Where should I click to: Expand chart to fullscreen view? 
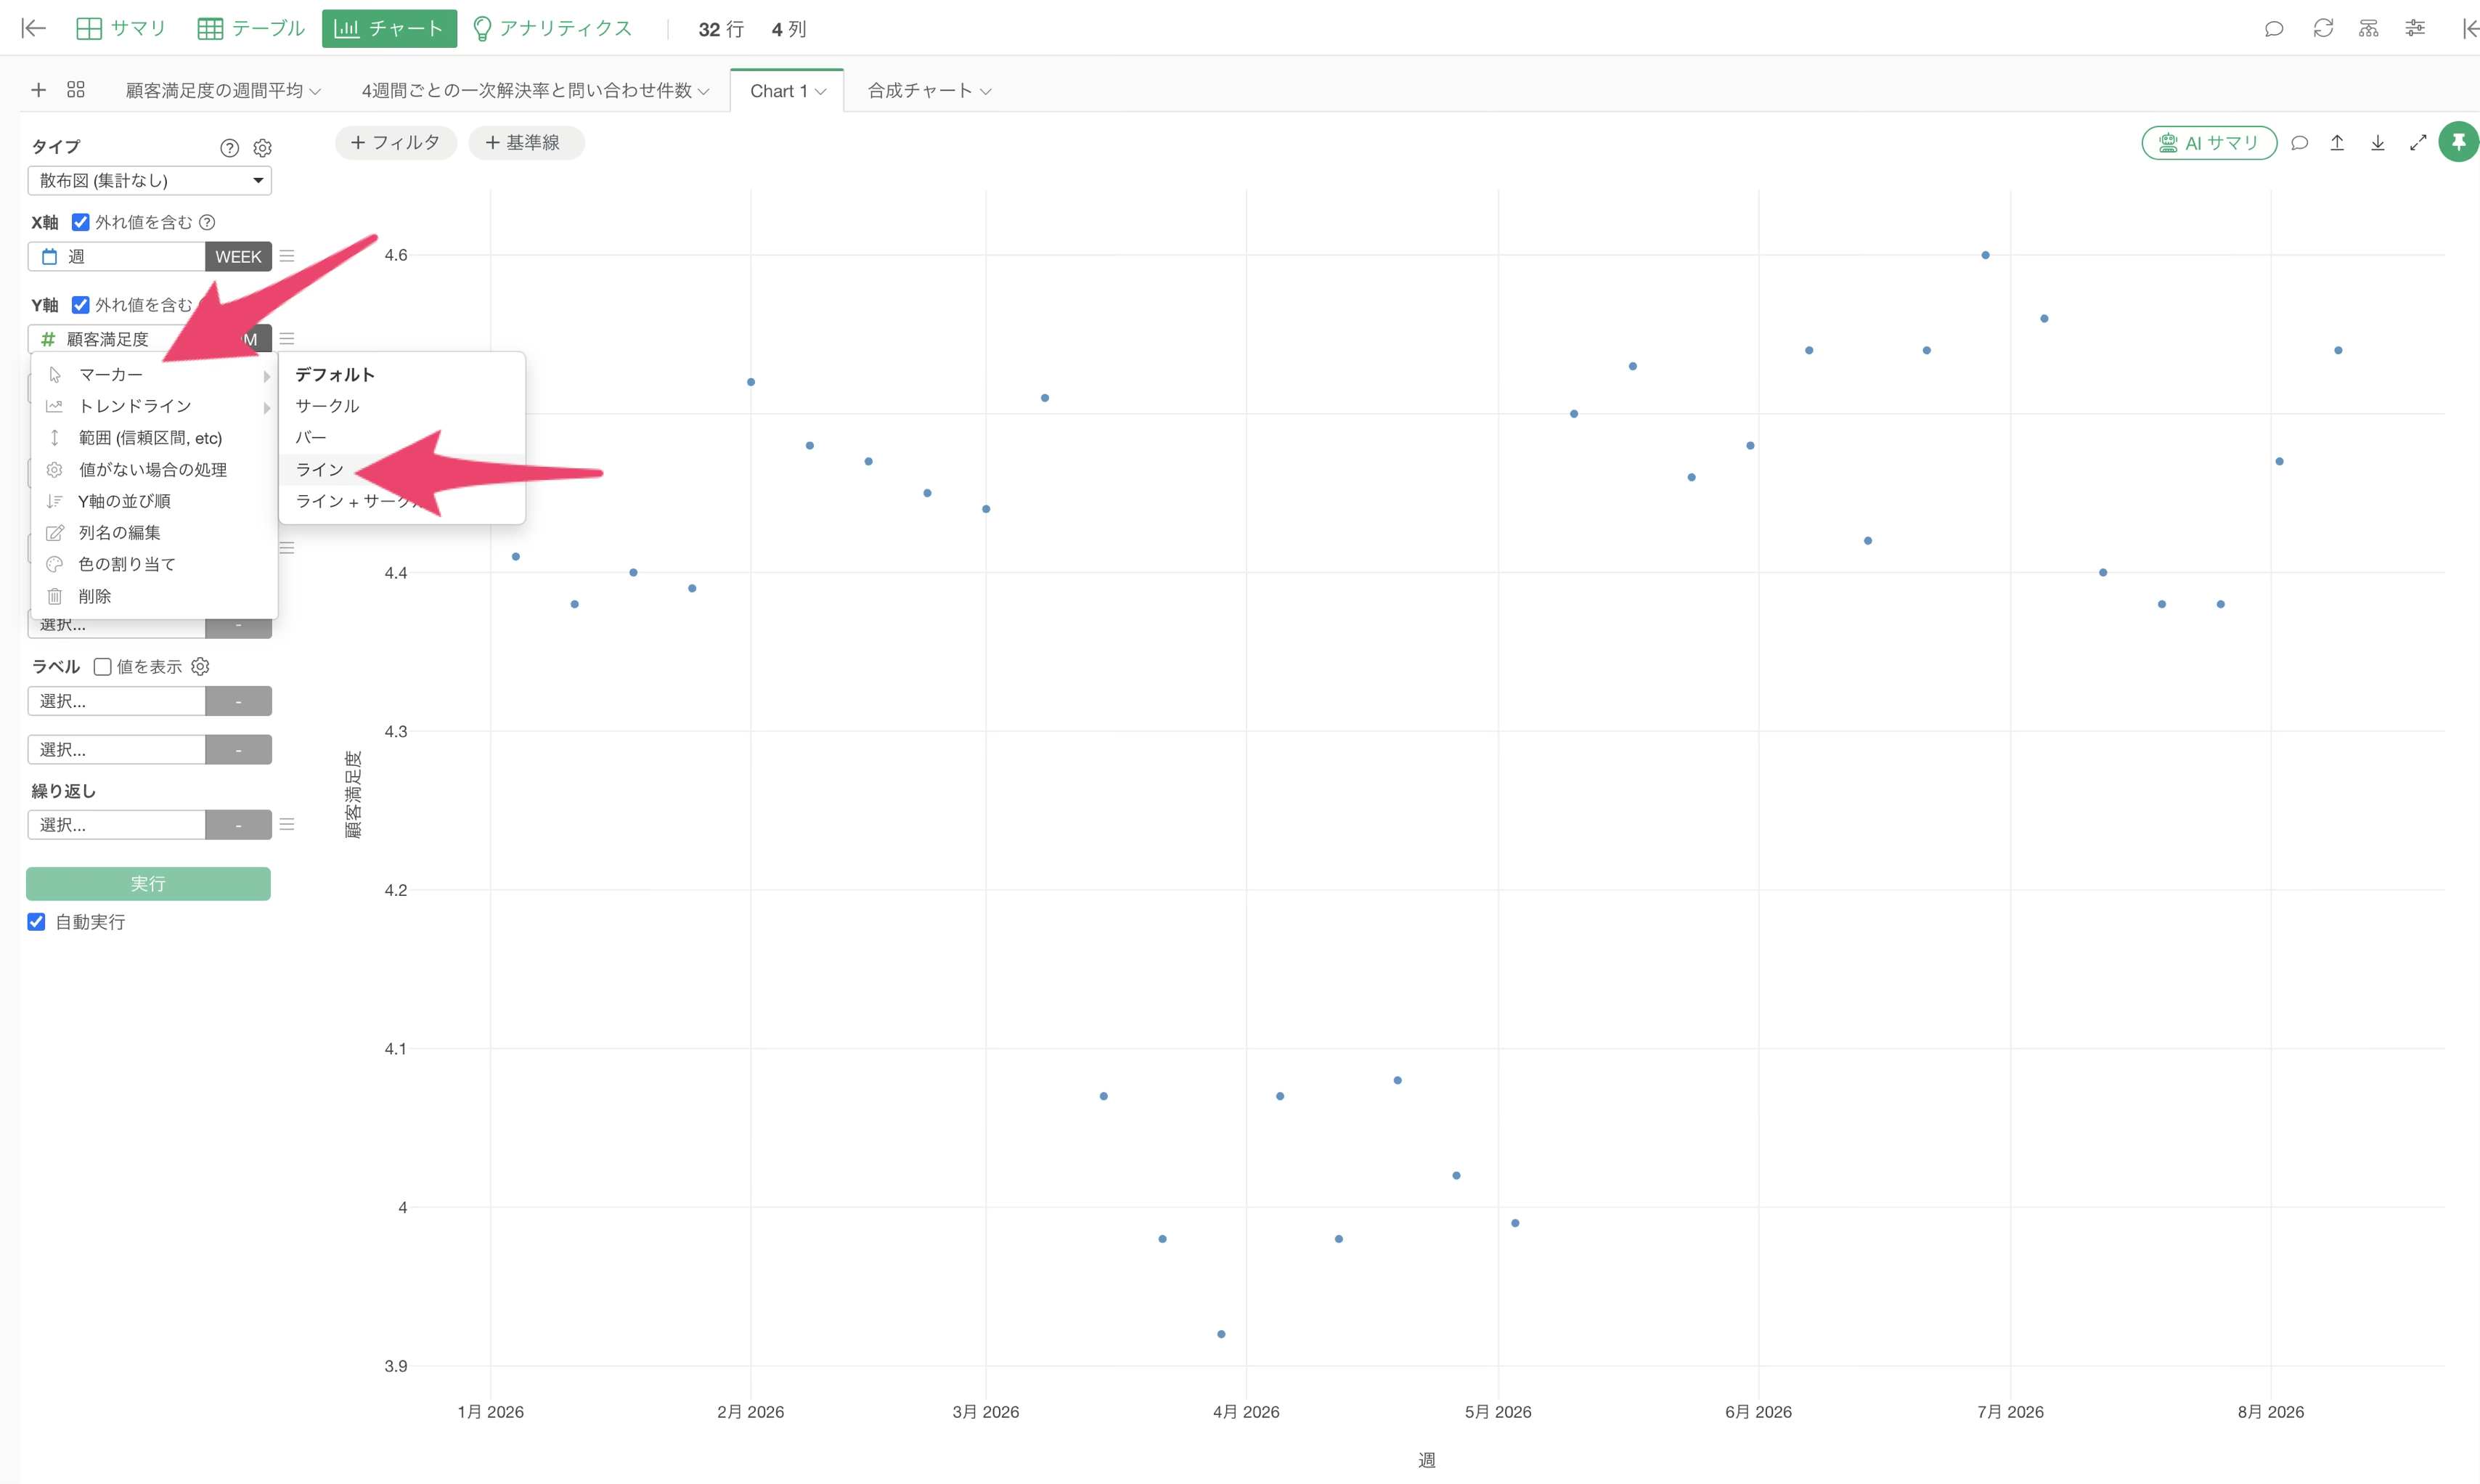(x=2418, y=143)
